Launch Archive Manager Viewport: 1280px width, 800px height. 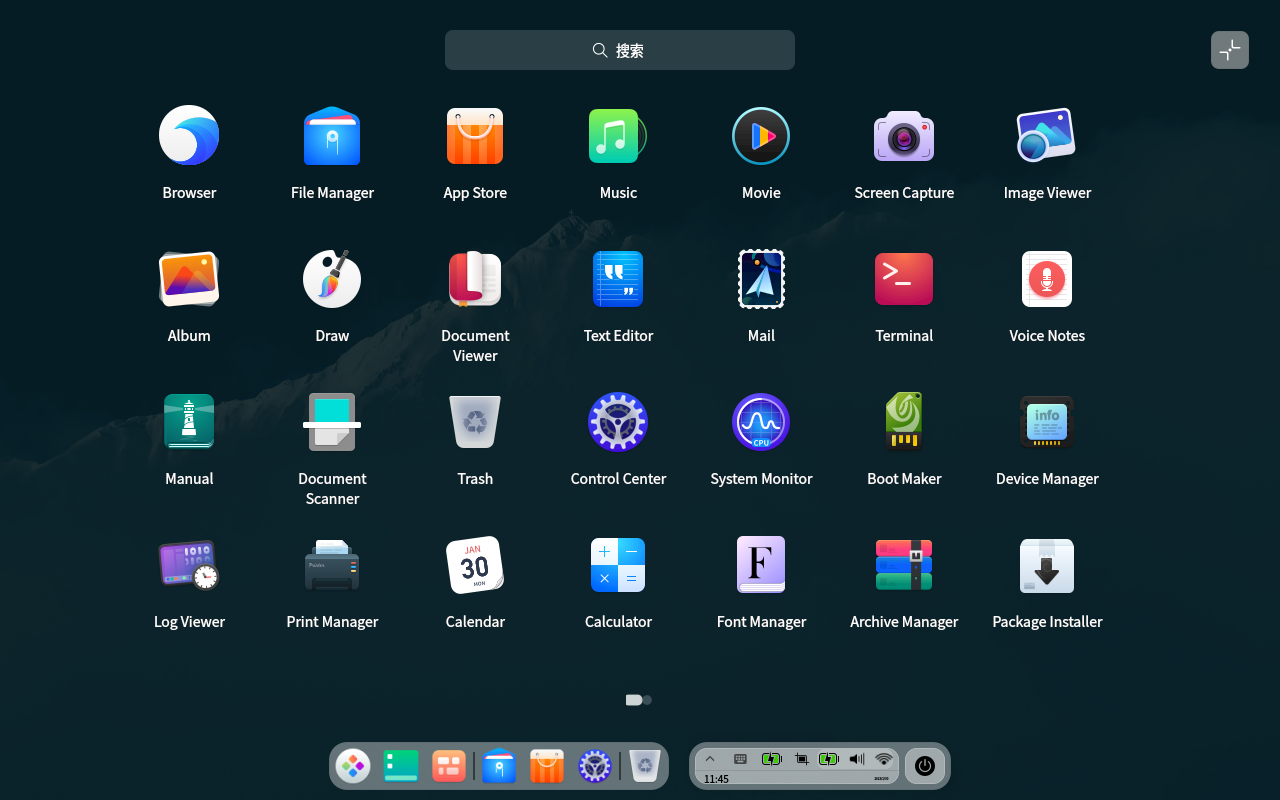click(x=904, y=565)
